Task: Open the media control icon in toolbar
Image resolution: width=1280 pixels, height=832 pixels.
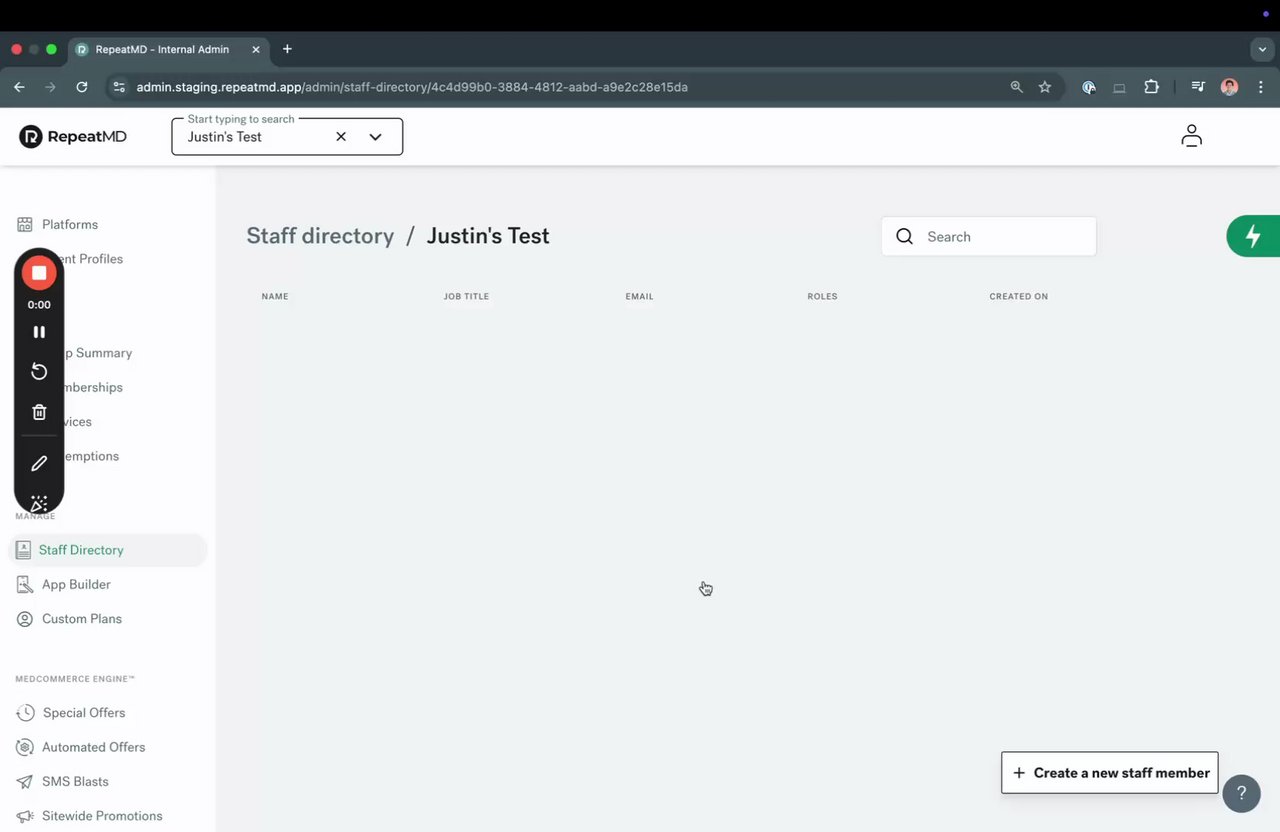Action: tap(1198, 87)
